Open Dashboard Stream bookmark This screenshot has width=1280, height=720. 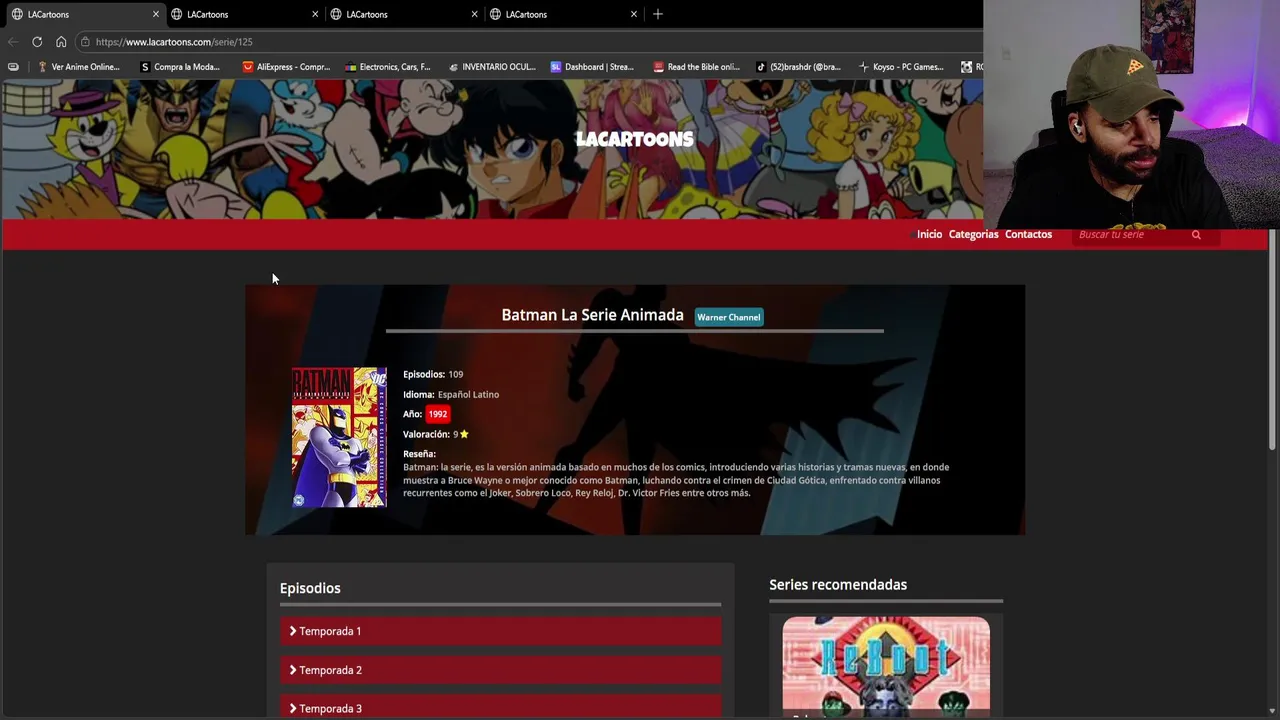[592, 67]
